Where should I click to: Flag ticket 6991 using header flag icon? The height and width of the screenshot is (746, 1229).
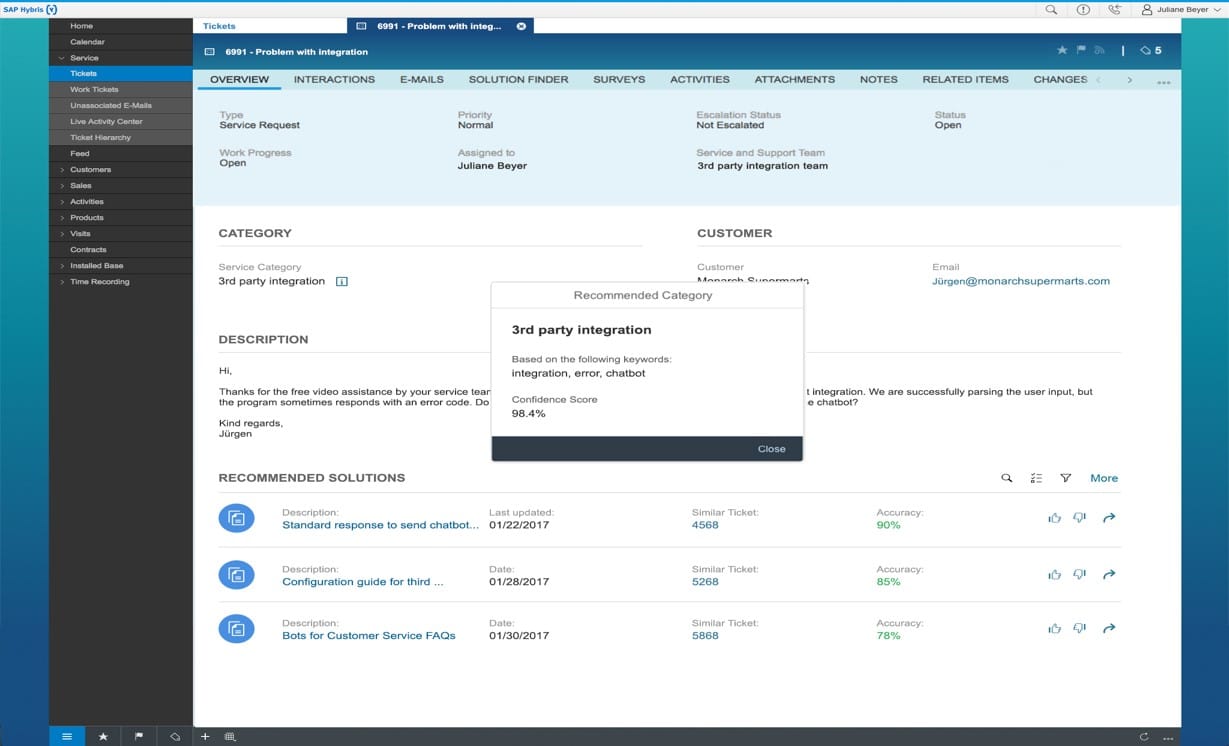1081,51
